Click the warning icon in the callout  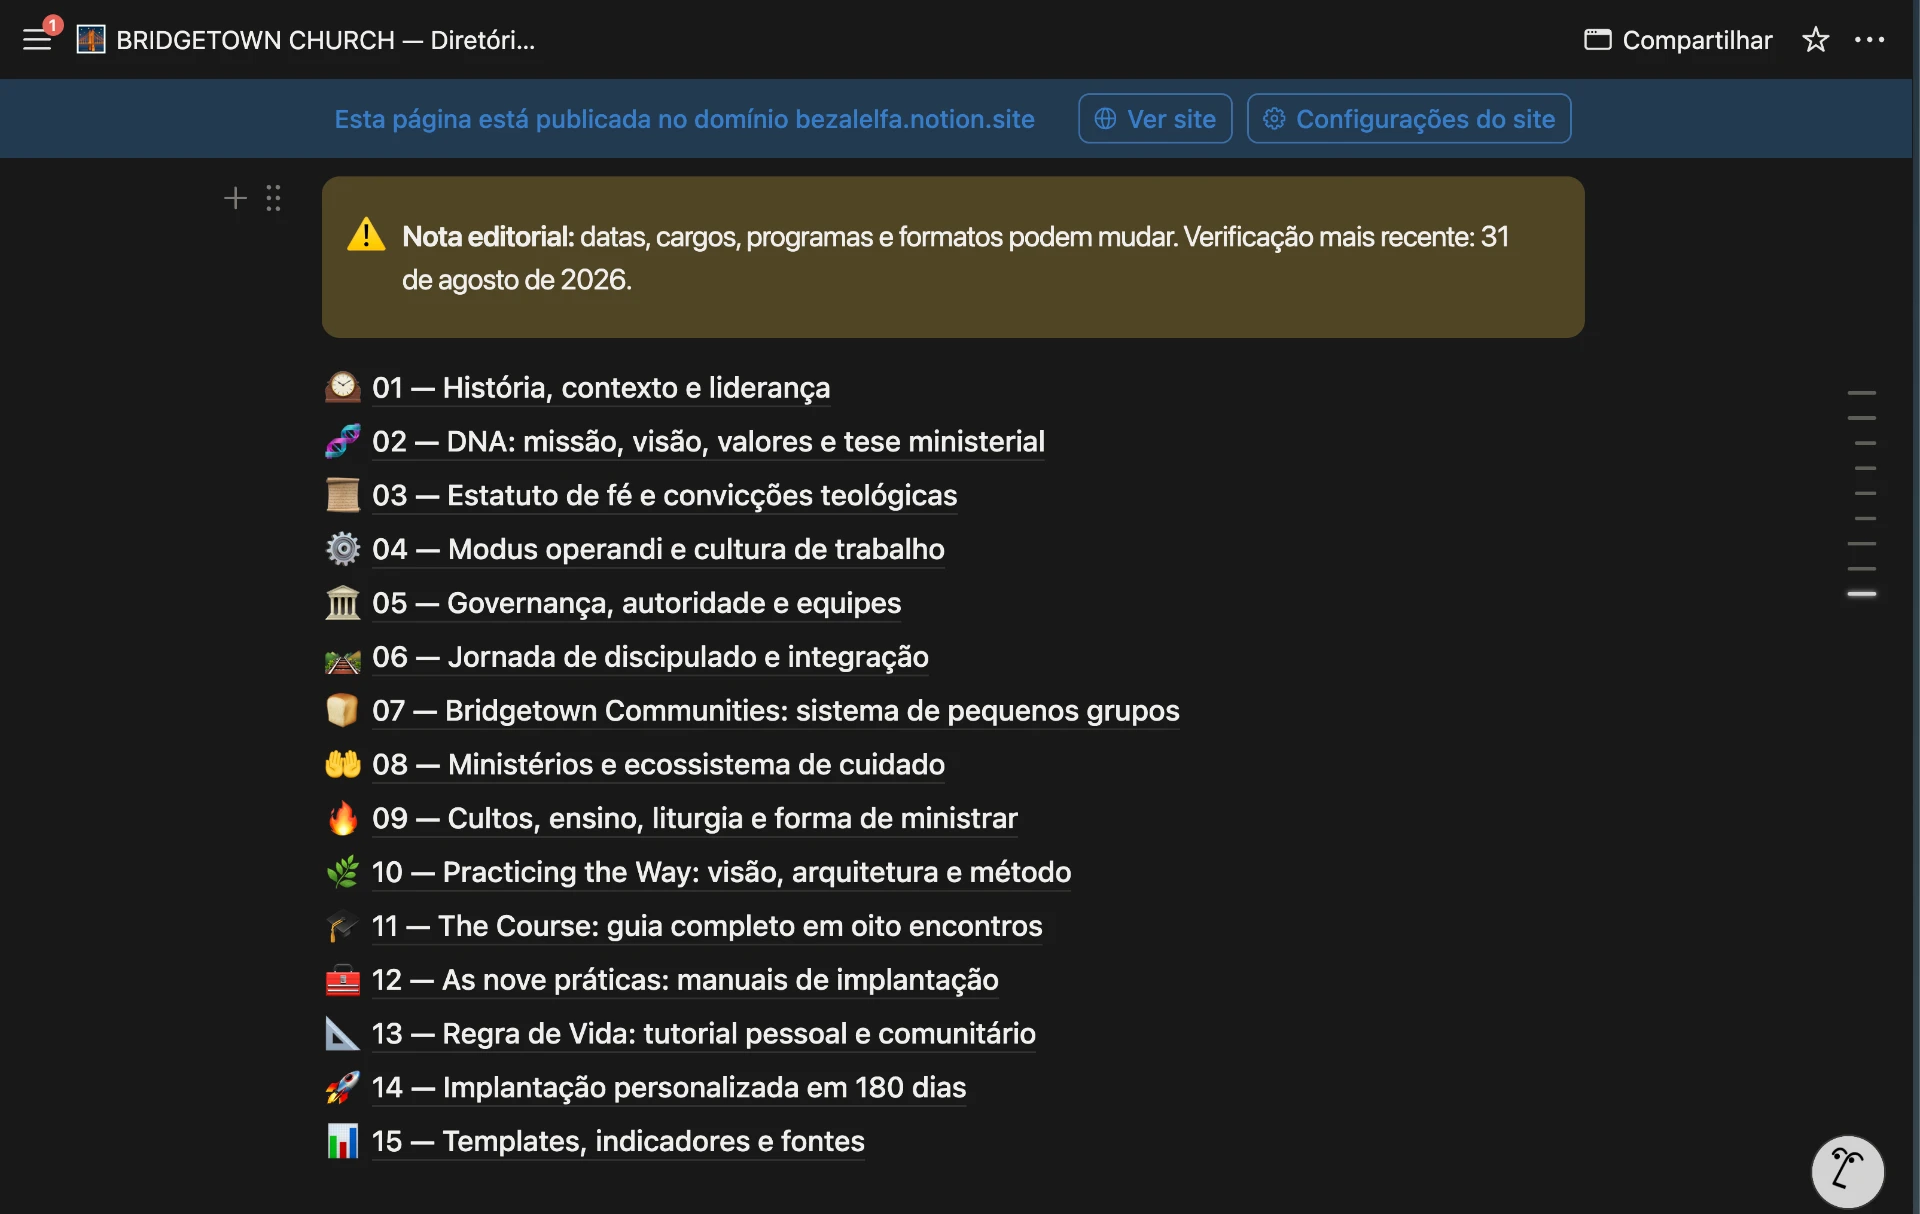[x=366, y=235]
